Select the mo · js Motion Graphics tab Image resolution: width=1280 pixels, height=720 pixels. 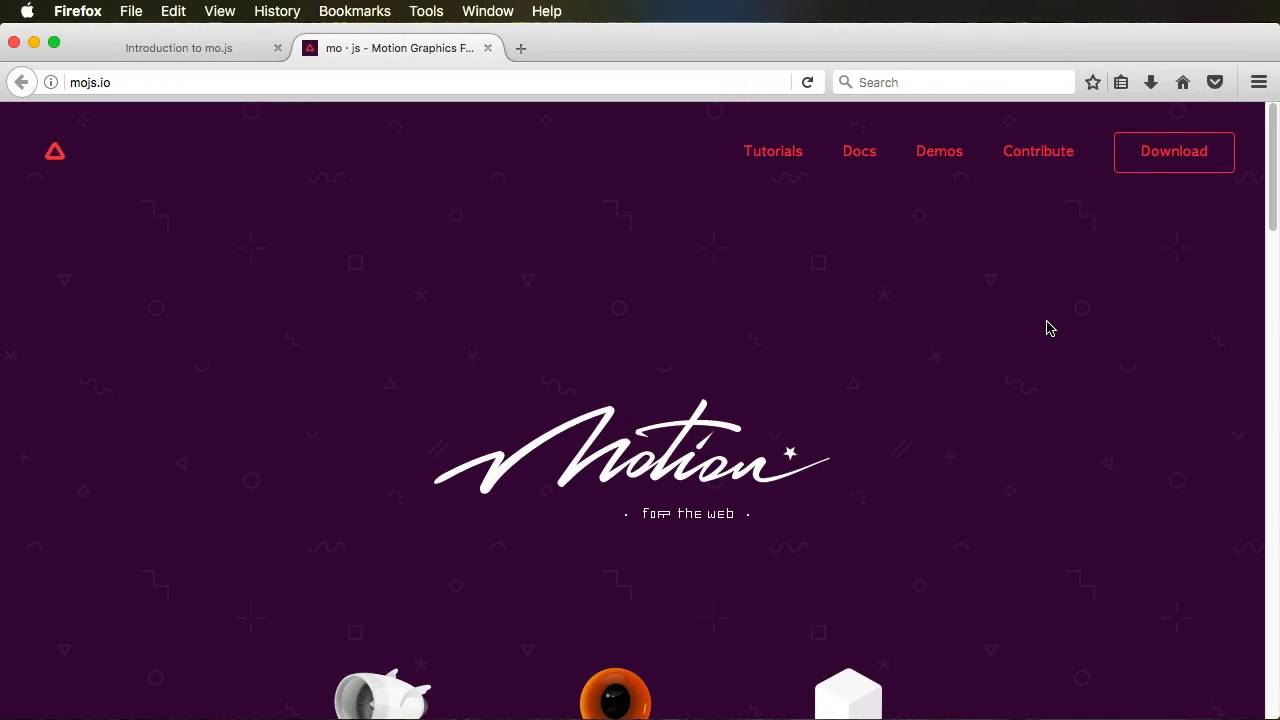coord(400,48)
